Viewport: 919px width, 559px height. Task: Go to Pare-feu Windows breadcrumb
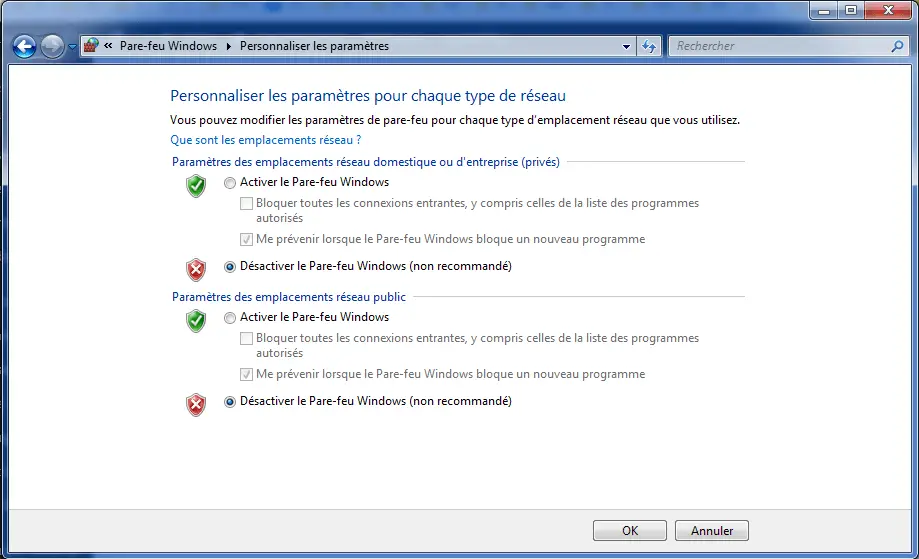pos(168,46)
